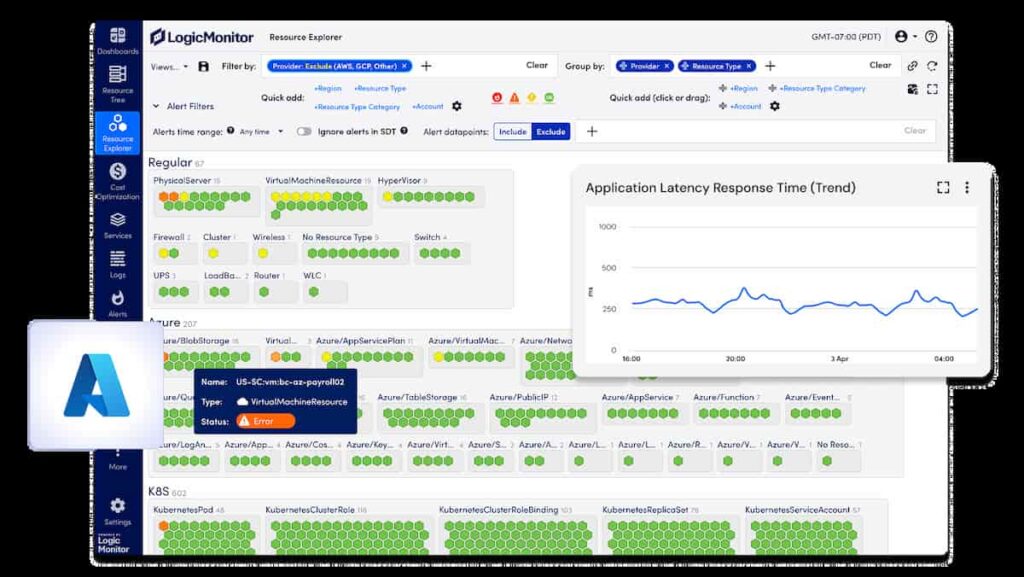Add a Region filter using the +Region link
Screen dimensions: 1024x577
click(327, 89)
